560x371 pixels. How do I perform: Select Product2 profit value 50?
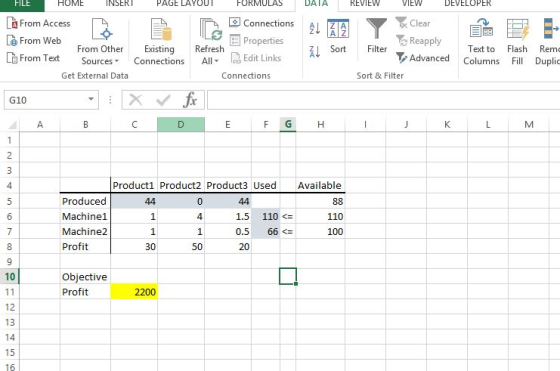[181, 246]
